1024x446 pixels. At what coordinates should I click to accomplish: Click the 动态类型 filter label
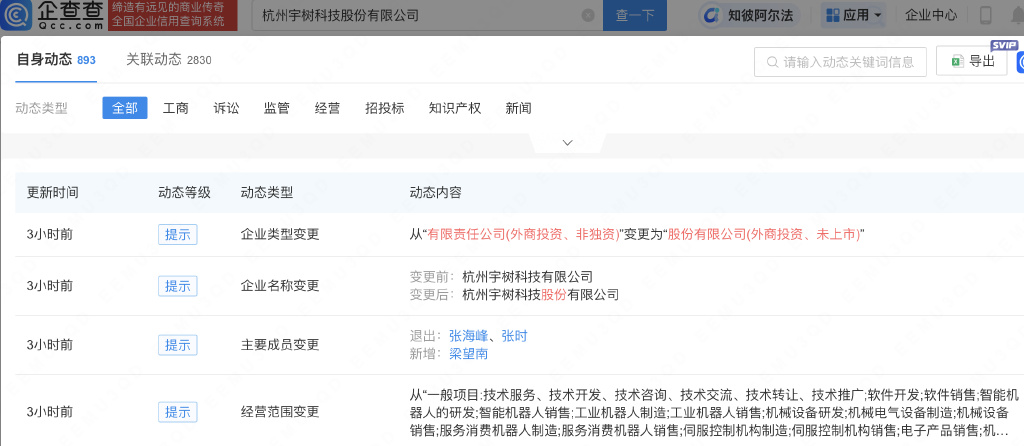coord(42,108)
